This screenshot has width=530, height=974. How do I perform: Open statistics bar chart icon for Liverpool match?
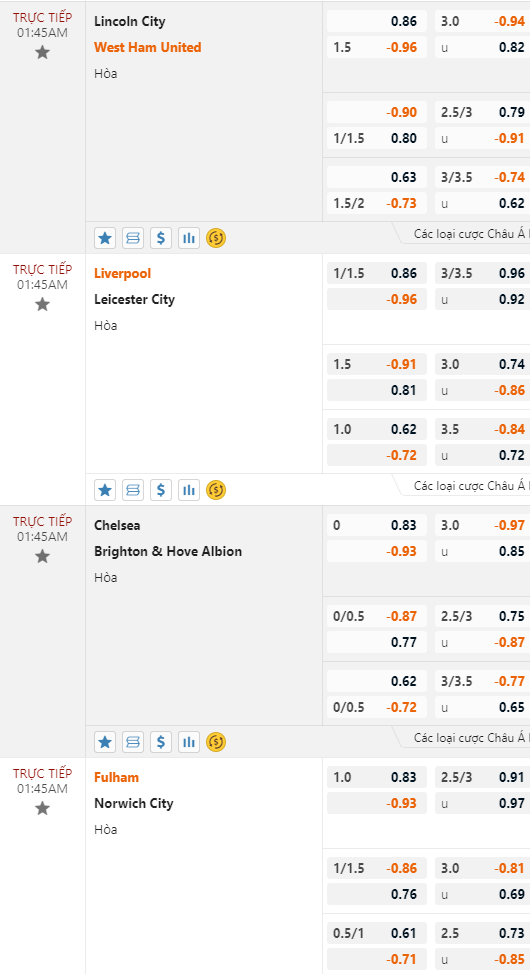coord(189,490)
